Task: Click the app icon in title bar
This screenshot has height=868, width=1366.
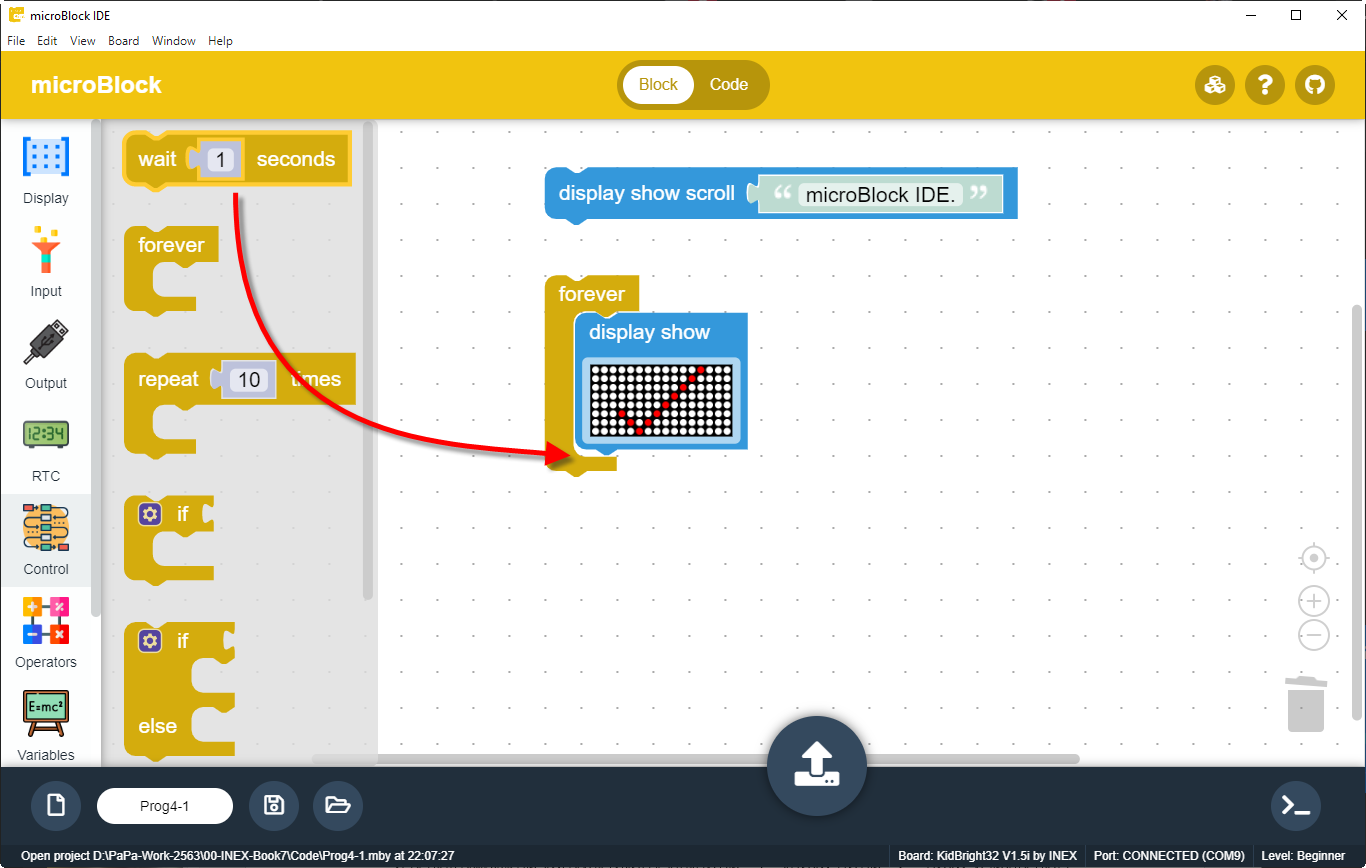Action: tap(16, 15)
